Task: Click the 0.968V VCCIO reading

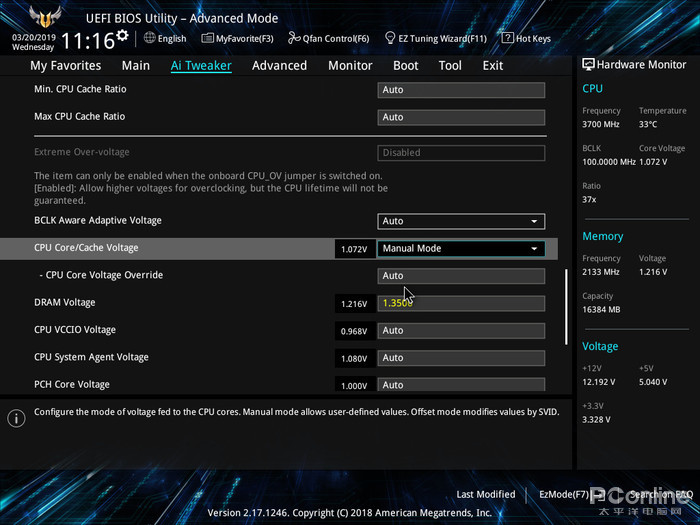Action: point(354,331)
